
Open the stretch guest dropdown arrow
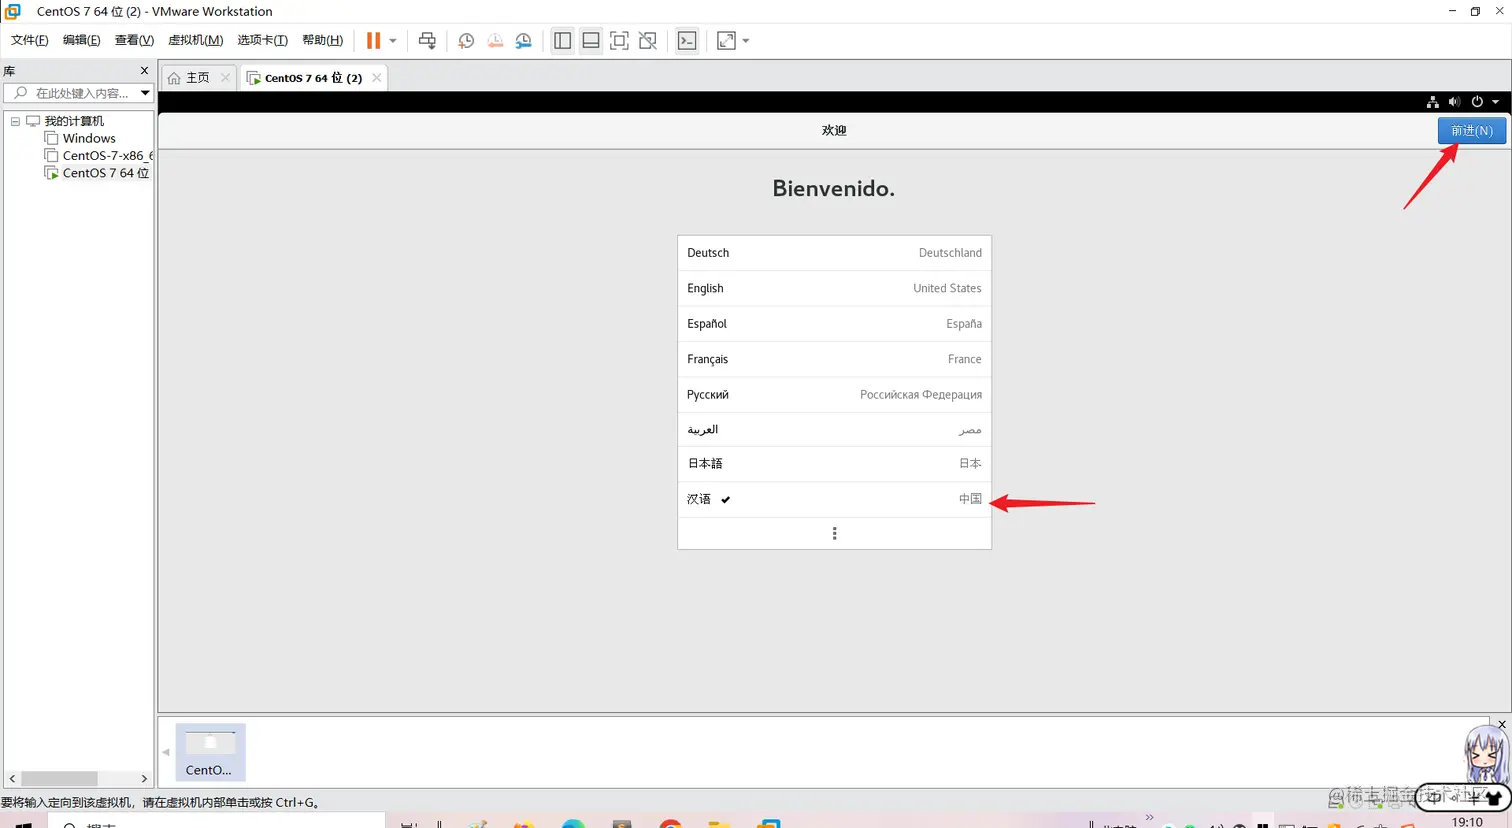pos(746,41)
